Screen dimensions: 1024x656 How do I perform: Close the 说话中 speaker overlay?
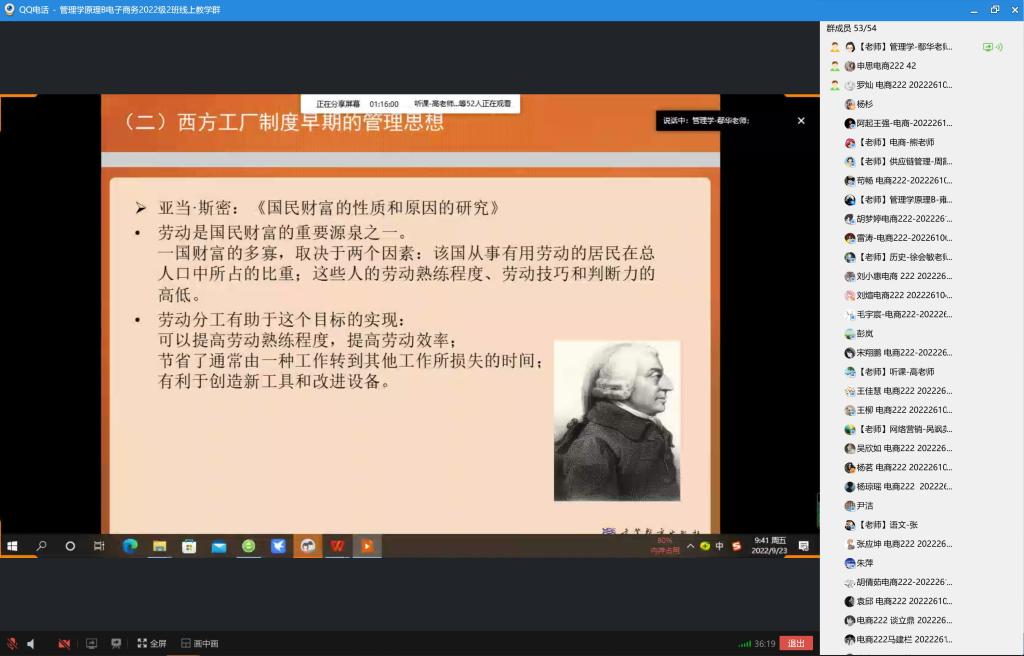click(x=800, y=120)
